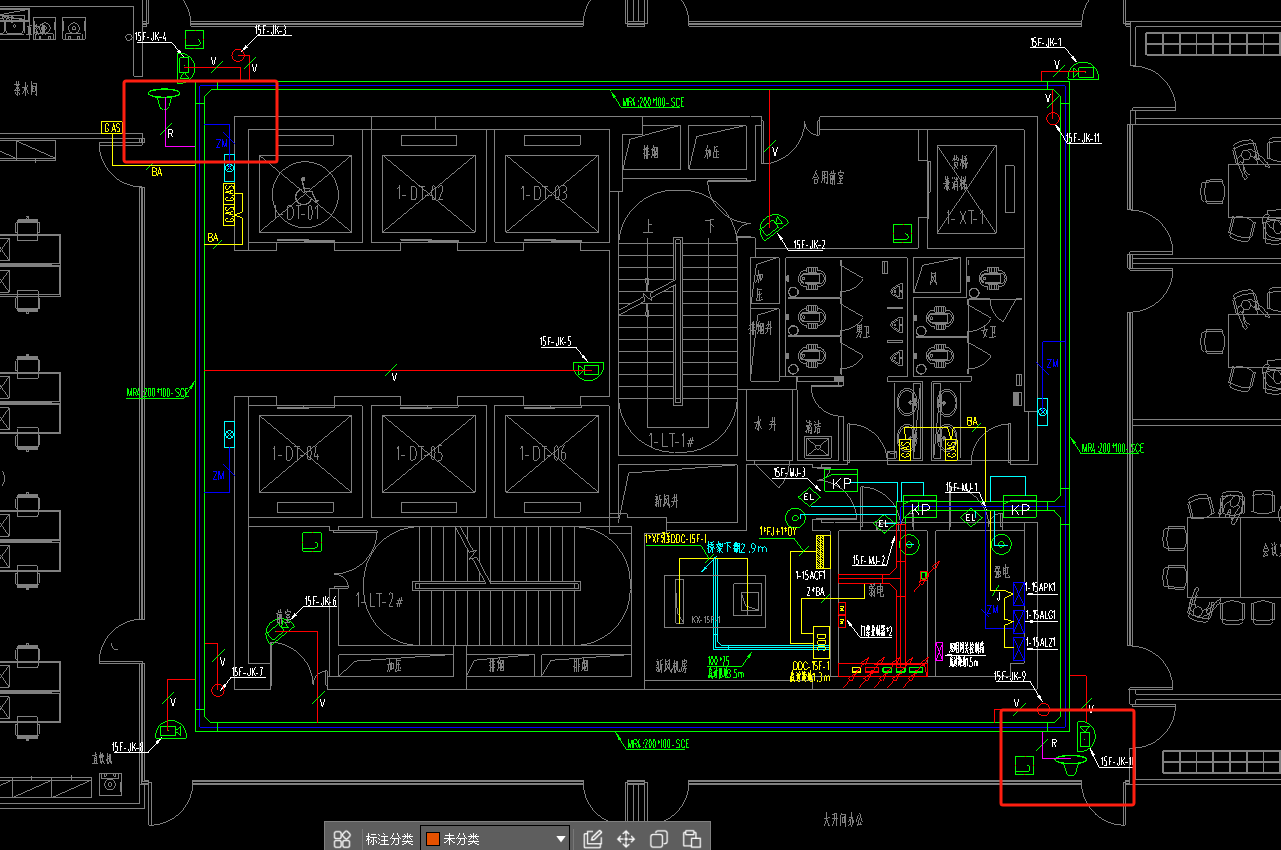Image resolution: width=1281 pixels, height=850 pixels.
Task: Click the 大开间办公 label
Action: pyautogui.click(x=843, y=819)
